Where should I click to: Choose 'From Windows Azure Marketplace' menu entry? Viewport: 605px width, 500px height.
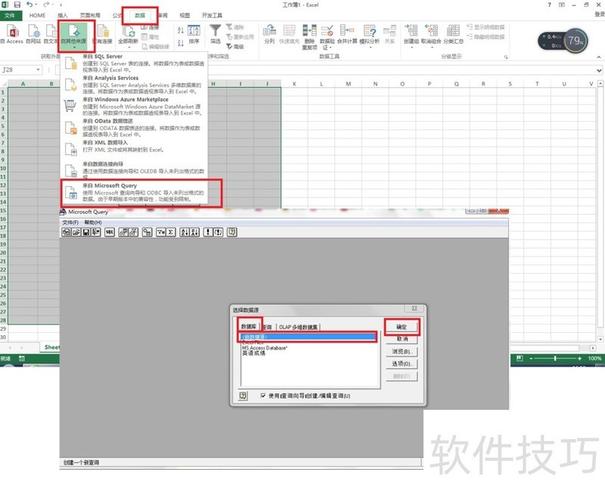coord(134,106)
